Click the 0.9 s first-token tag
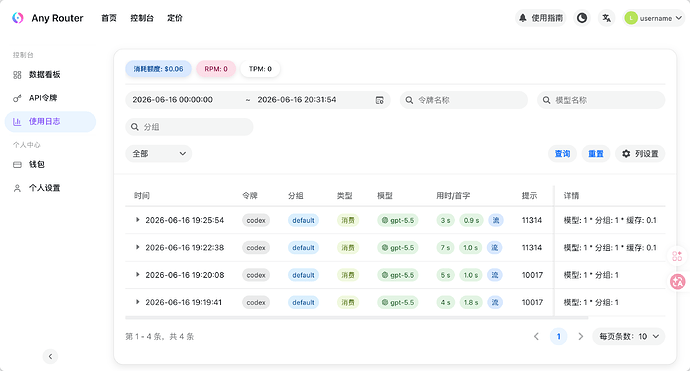The width and height of the screenshot is (690, 371). coord(471,220)
